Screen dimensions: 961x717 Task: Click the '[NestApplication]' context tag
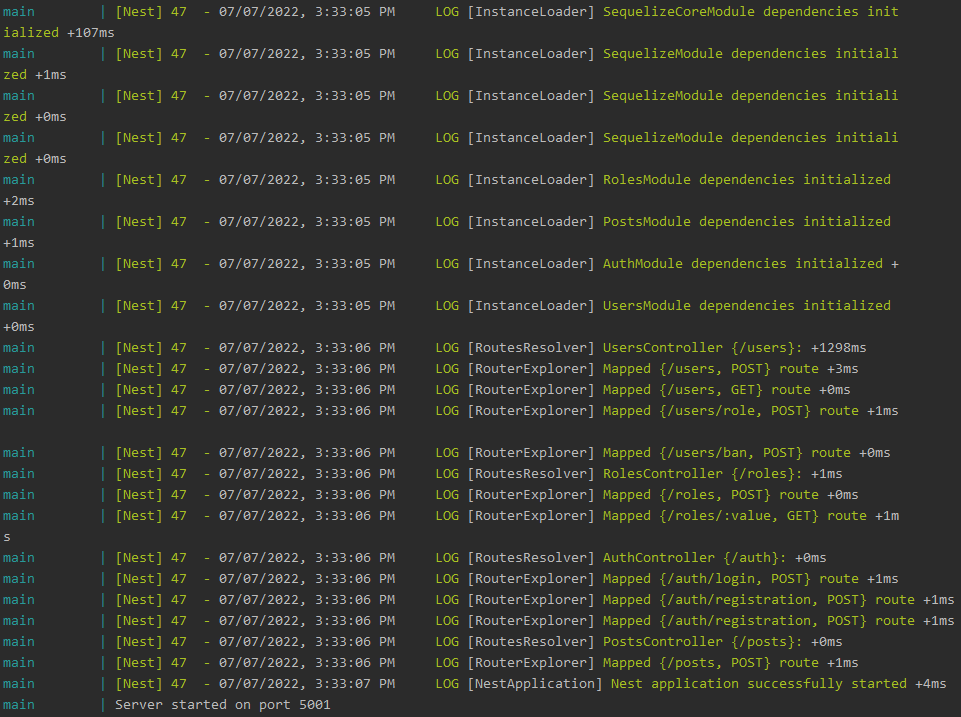tap(535, 684)
